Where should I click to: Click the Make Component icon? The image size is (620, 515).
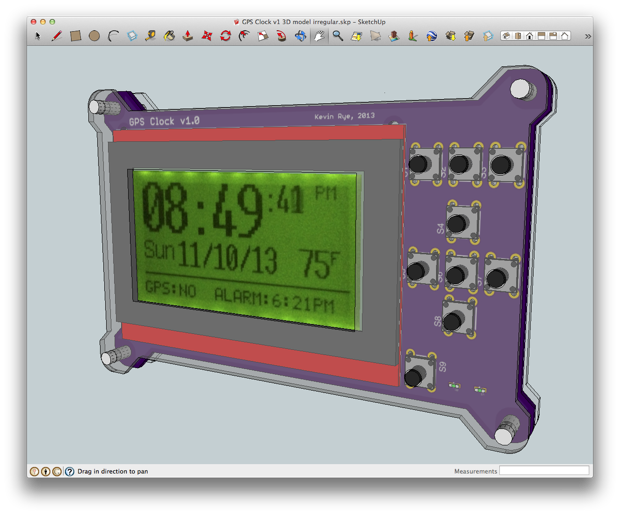click(132, 36)
